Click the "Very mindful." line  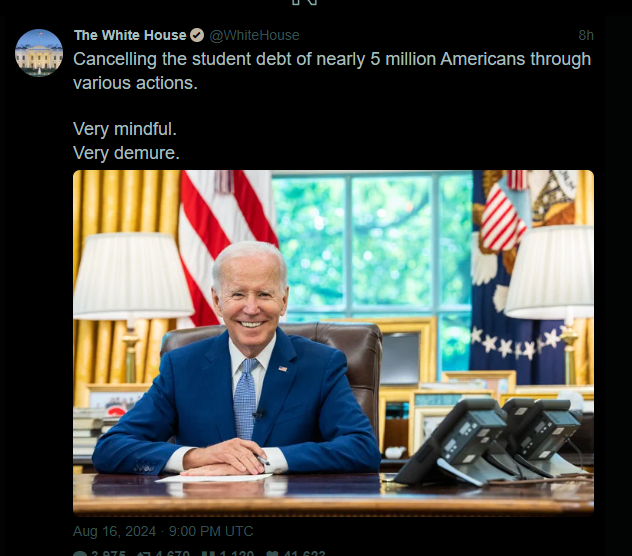tap(125, 129)
